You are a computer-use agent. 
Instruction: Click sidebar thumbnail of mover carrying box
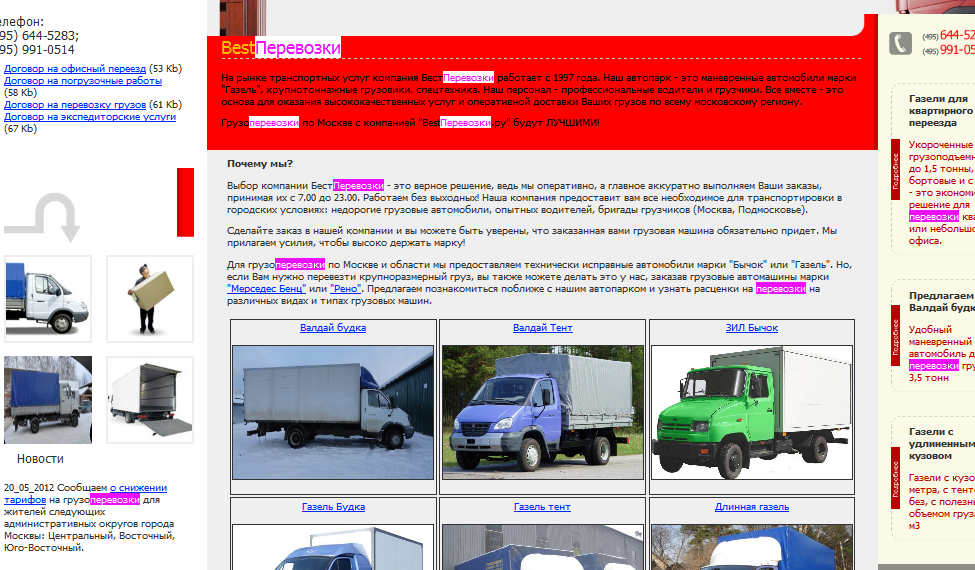pyautogui.click(x=150, y=298)
